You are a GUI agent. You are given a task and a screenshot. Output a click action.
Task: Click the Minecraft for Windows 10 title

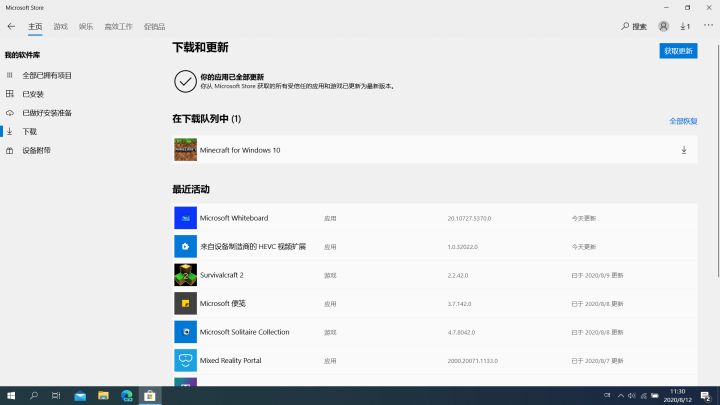[240, 150]
